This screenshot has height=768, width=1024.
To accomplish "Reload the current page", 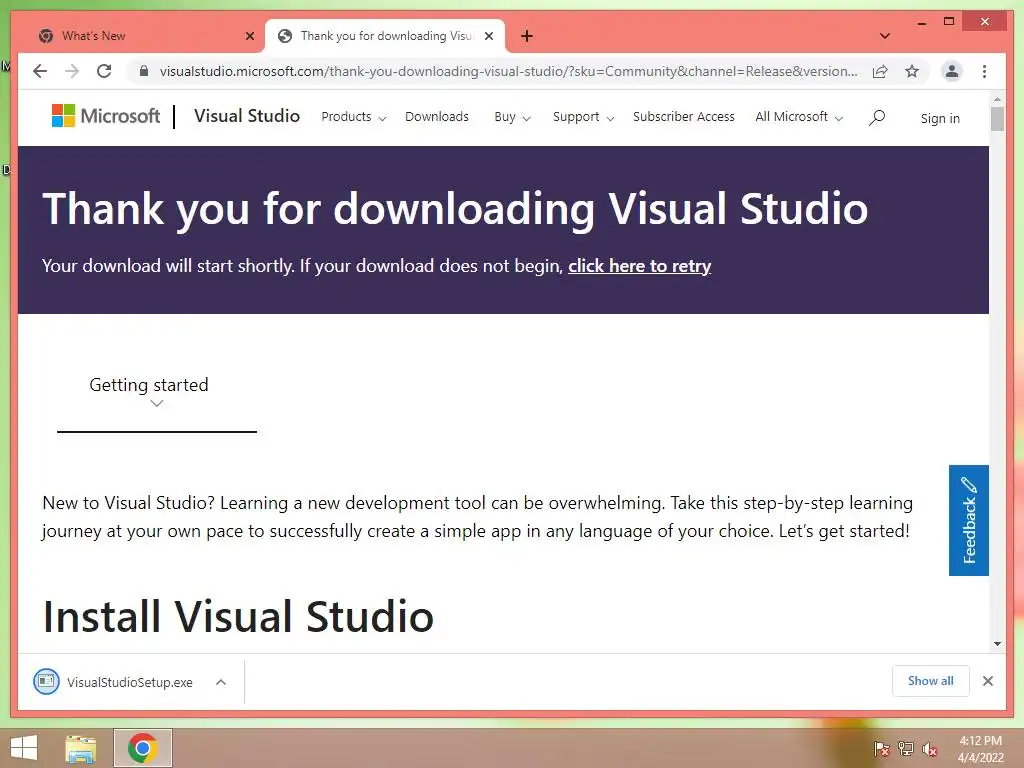I will pos(104,71).
